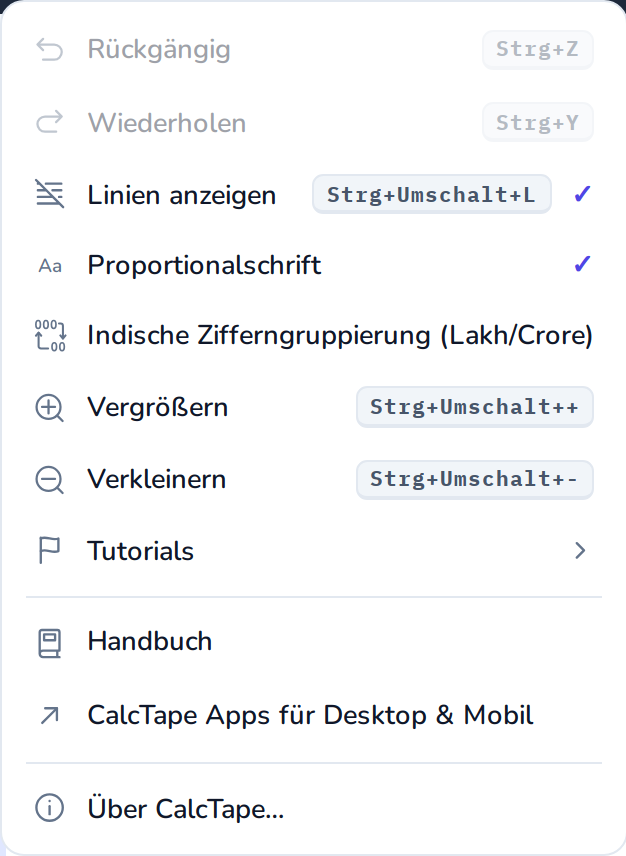Open the Tutorials menu entry
The width and height of the screenshot is (626, 856).
coord(313,550)
